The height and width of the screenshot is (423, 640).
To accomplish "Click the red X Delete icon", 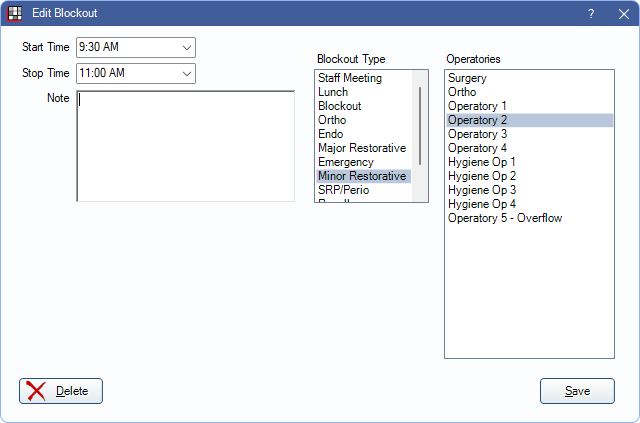I will coord(37,391).
